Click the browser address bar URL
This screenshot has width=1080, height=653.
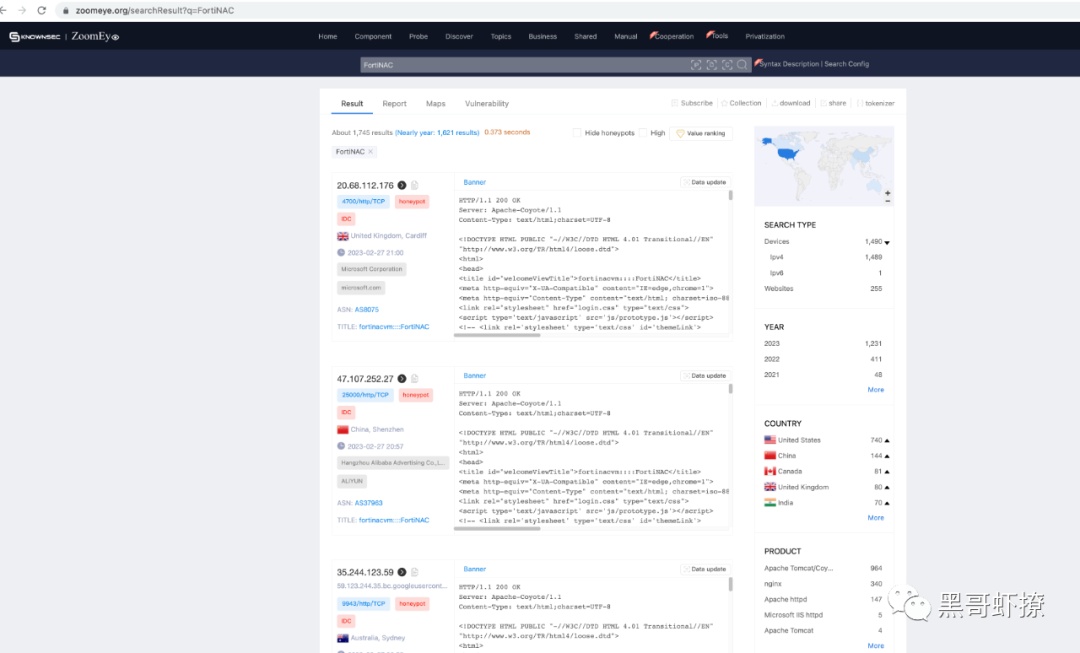pyautogui.click(x=155, y=10)
